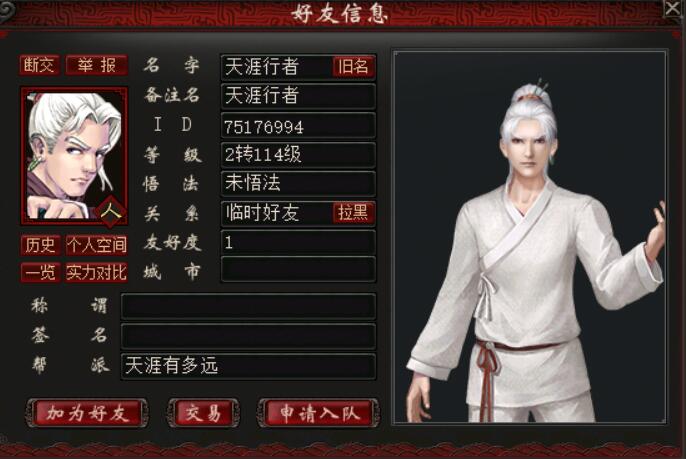View old names via 旧名 button
Viewport: 686px width, 459px height.
click(x=354, y=67)
